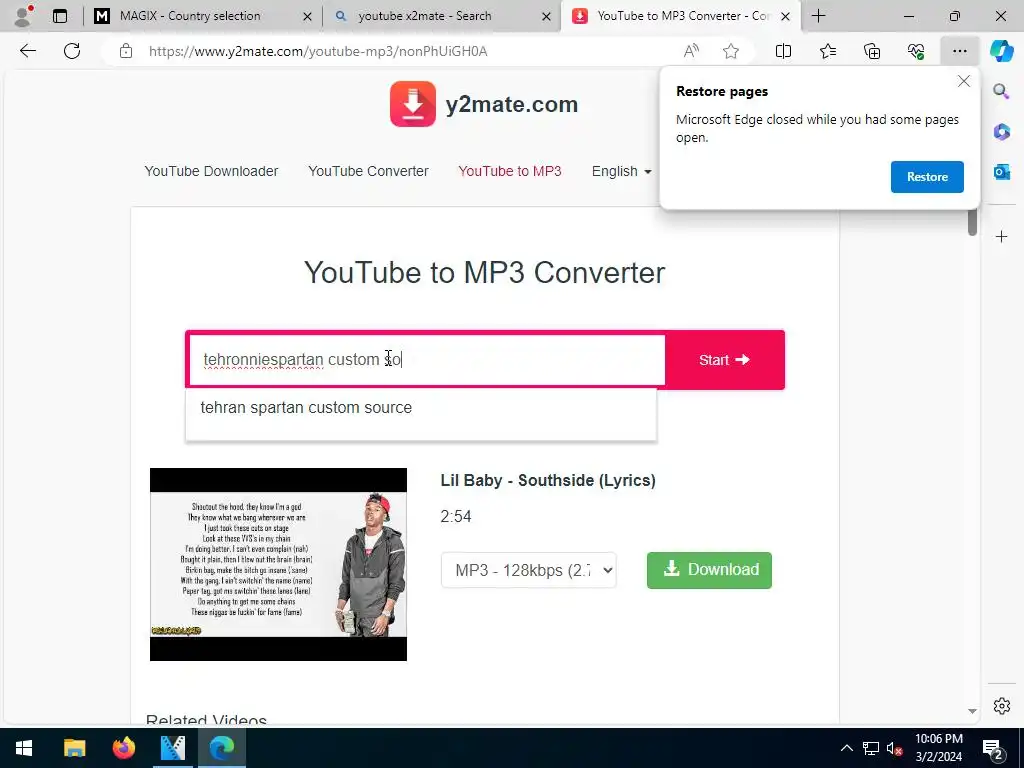Refresh the y2mate page
This screenshot has width=1024, height=768.
coord(72,51)
